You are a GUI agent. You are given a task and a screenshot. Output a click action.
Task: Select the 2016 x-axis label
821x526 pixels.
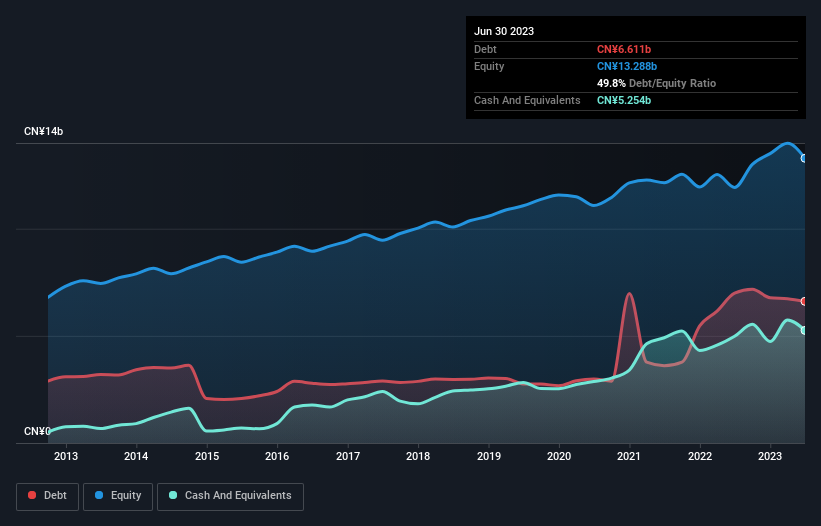[277, 456]
